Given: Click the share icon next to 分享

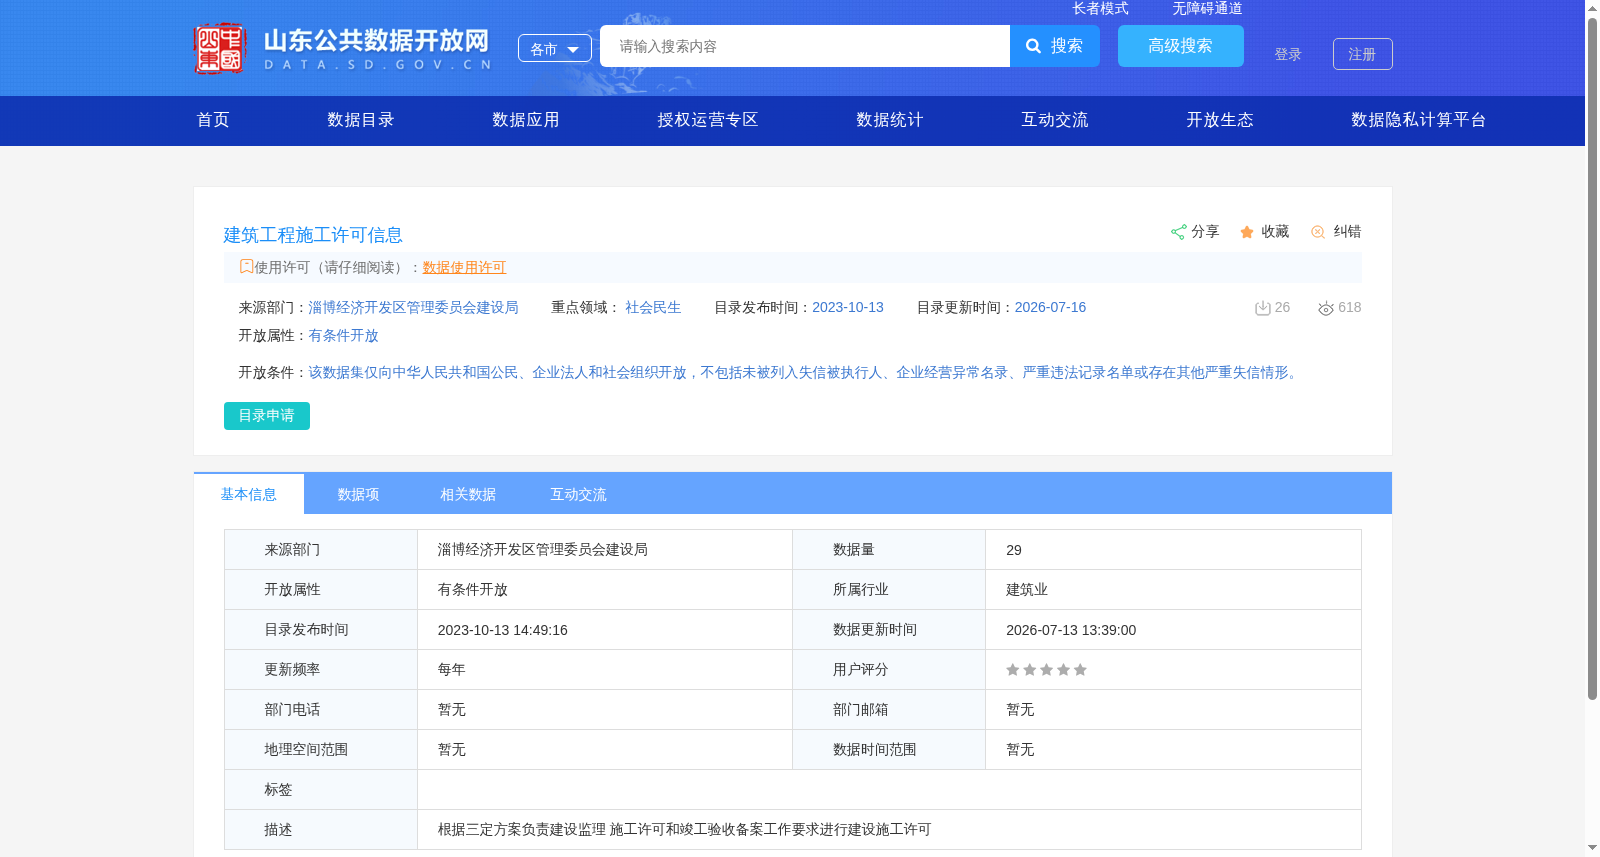Looking at the screenshot, I should (x=1178, y=232).
